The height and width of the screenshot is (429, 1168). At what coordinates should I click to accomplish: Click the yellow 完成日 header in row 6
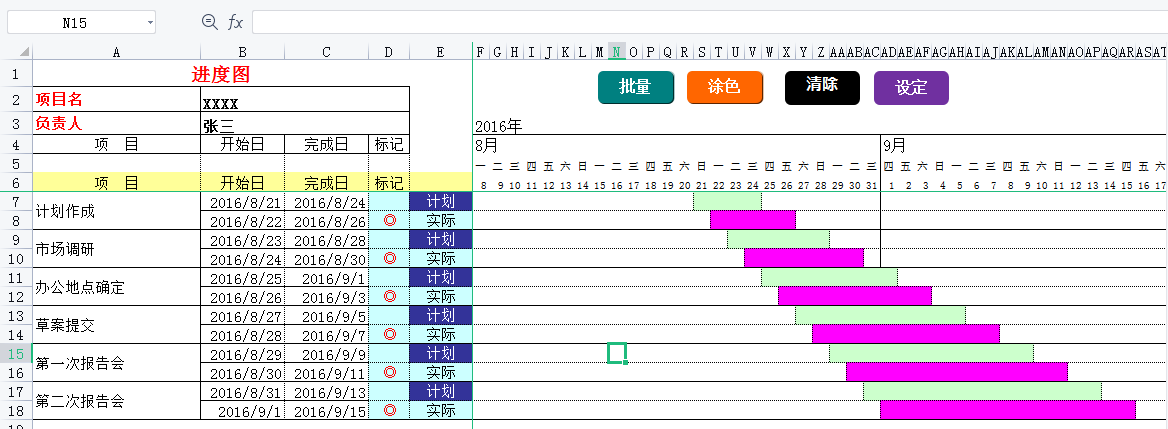coord(326,182)
